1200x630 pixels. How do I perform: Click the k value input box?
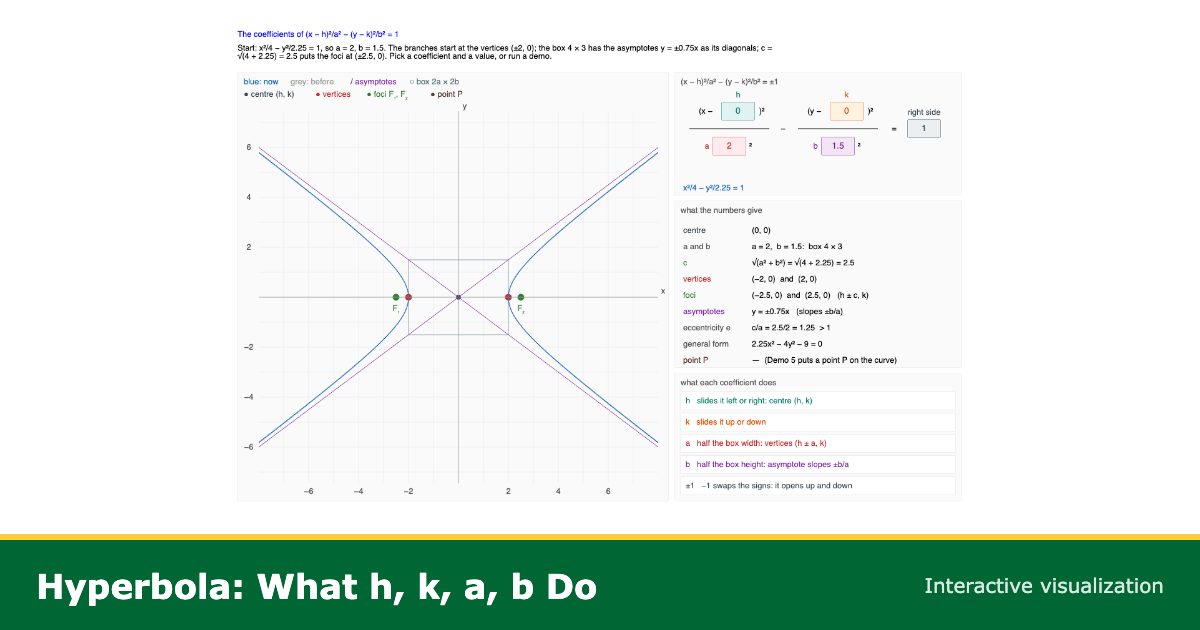(x=846, y=111)
